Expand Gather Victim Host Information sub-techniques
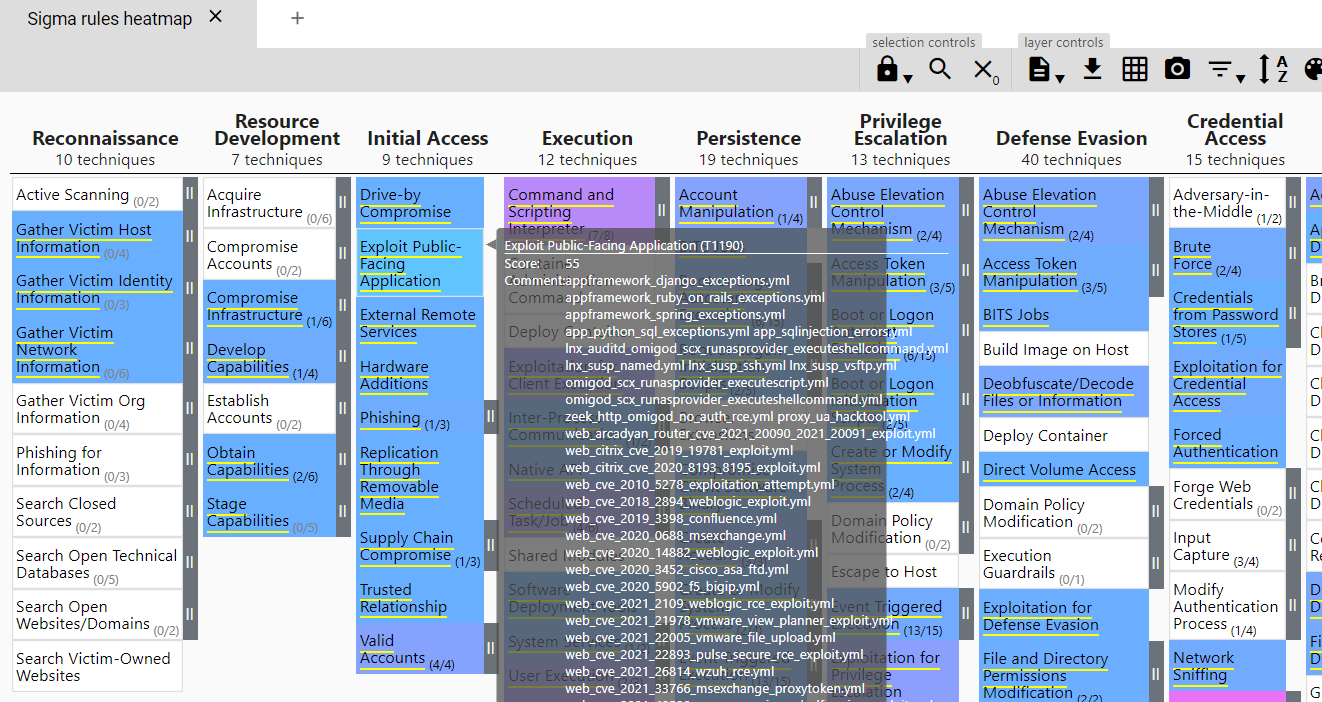This screenshot has height=702, width=1322. coord(190,238)
